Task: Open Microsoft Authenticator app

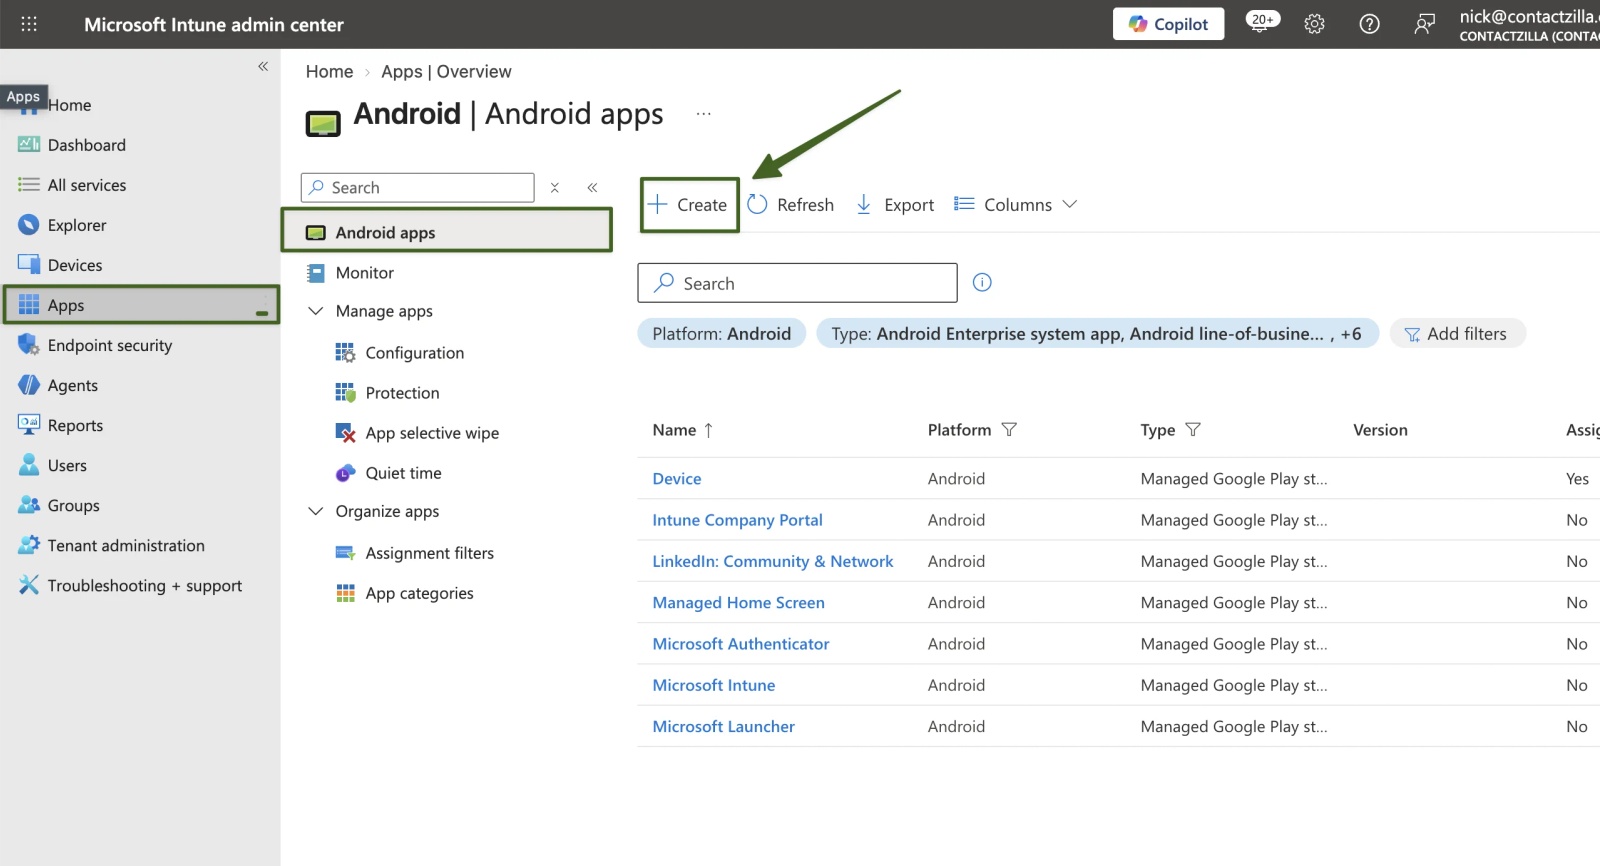Action: click(741, 644)
